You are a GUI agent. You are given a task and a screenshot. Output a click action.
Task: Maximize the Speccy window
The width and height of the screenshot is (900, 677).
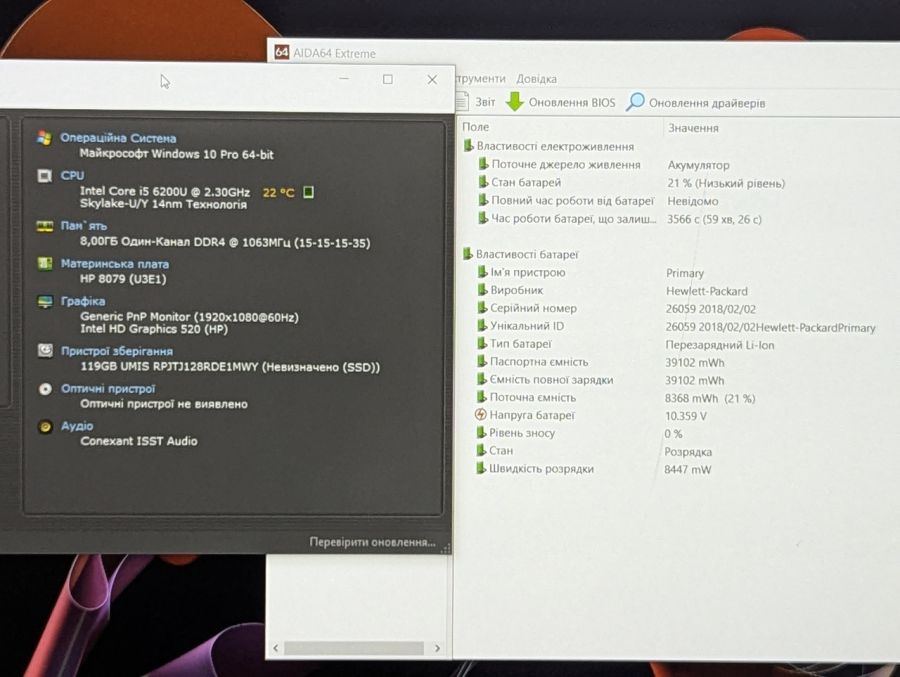point(388,79)
